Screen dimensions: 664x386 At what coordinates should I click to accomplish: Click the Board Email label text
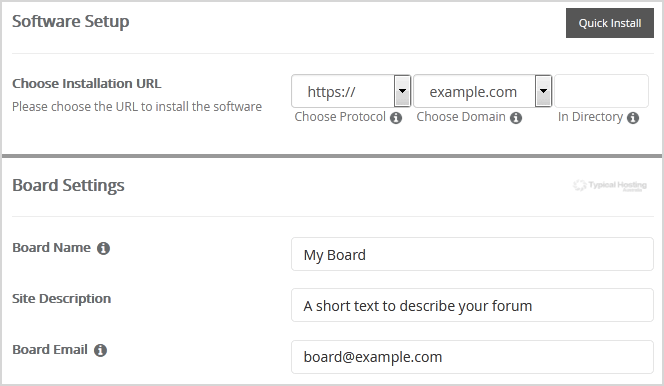pyautogui.click(x=50, y=350)
